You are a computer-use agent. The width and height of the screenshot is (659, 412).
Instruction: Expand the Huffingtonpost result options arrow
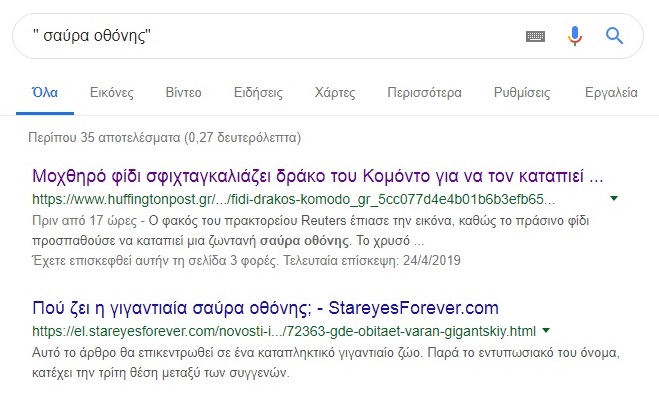[614, 198]
